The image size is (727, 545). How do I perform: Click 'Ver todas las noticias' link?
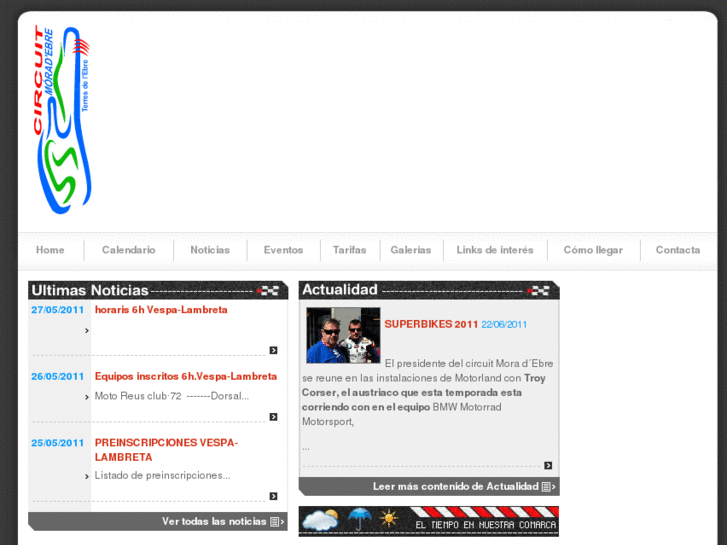214,521
